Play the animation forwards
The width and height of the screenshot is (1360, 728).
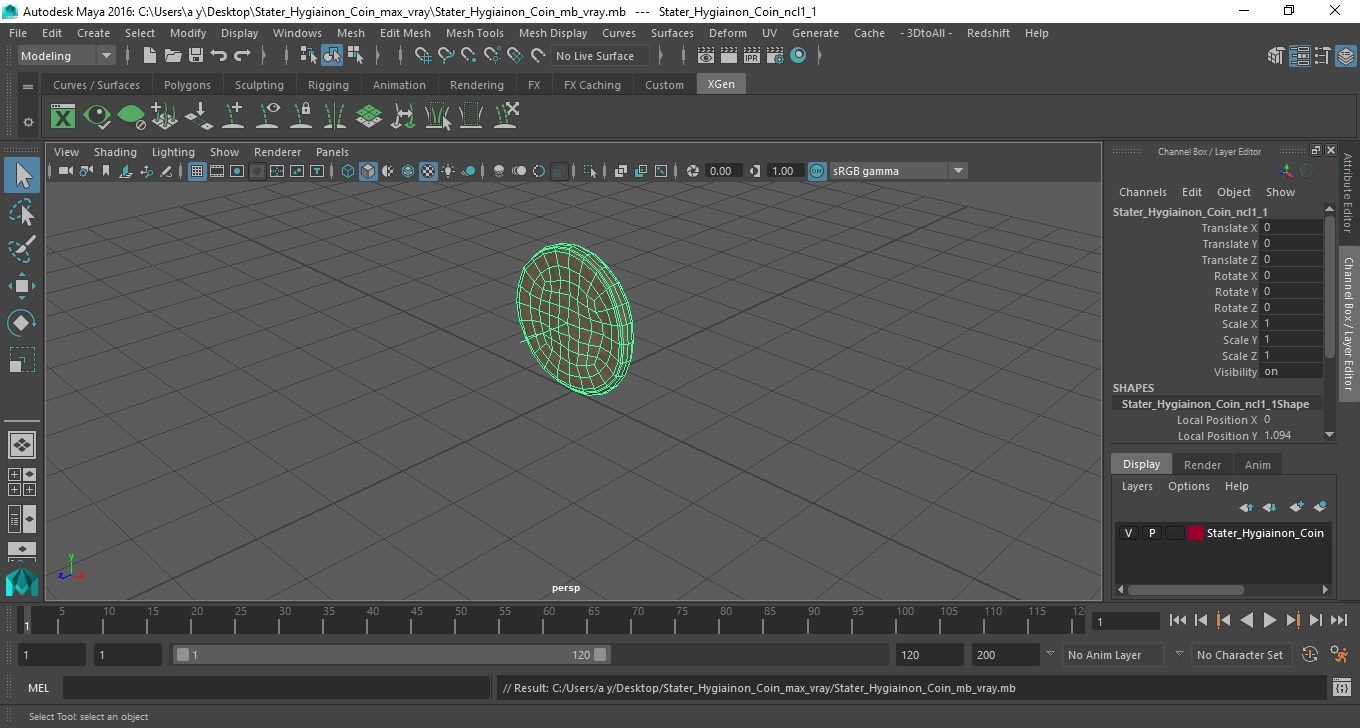pos(1269,620)
